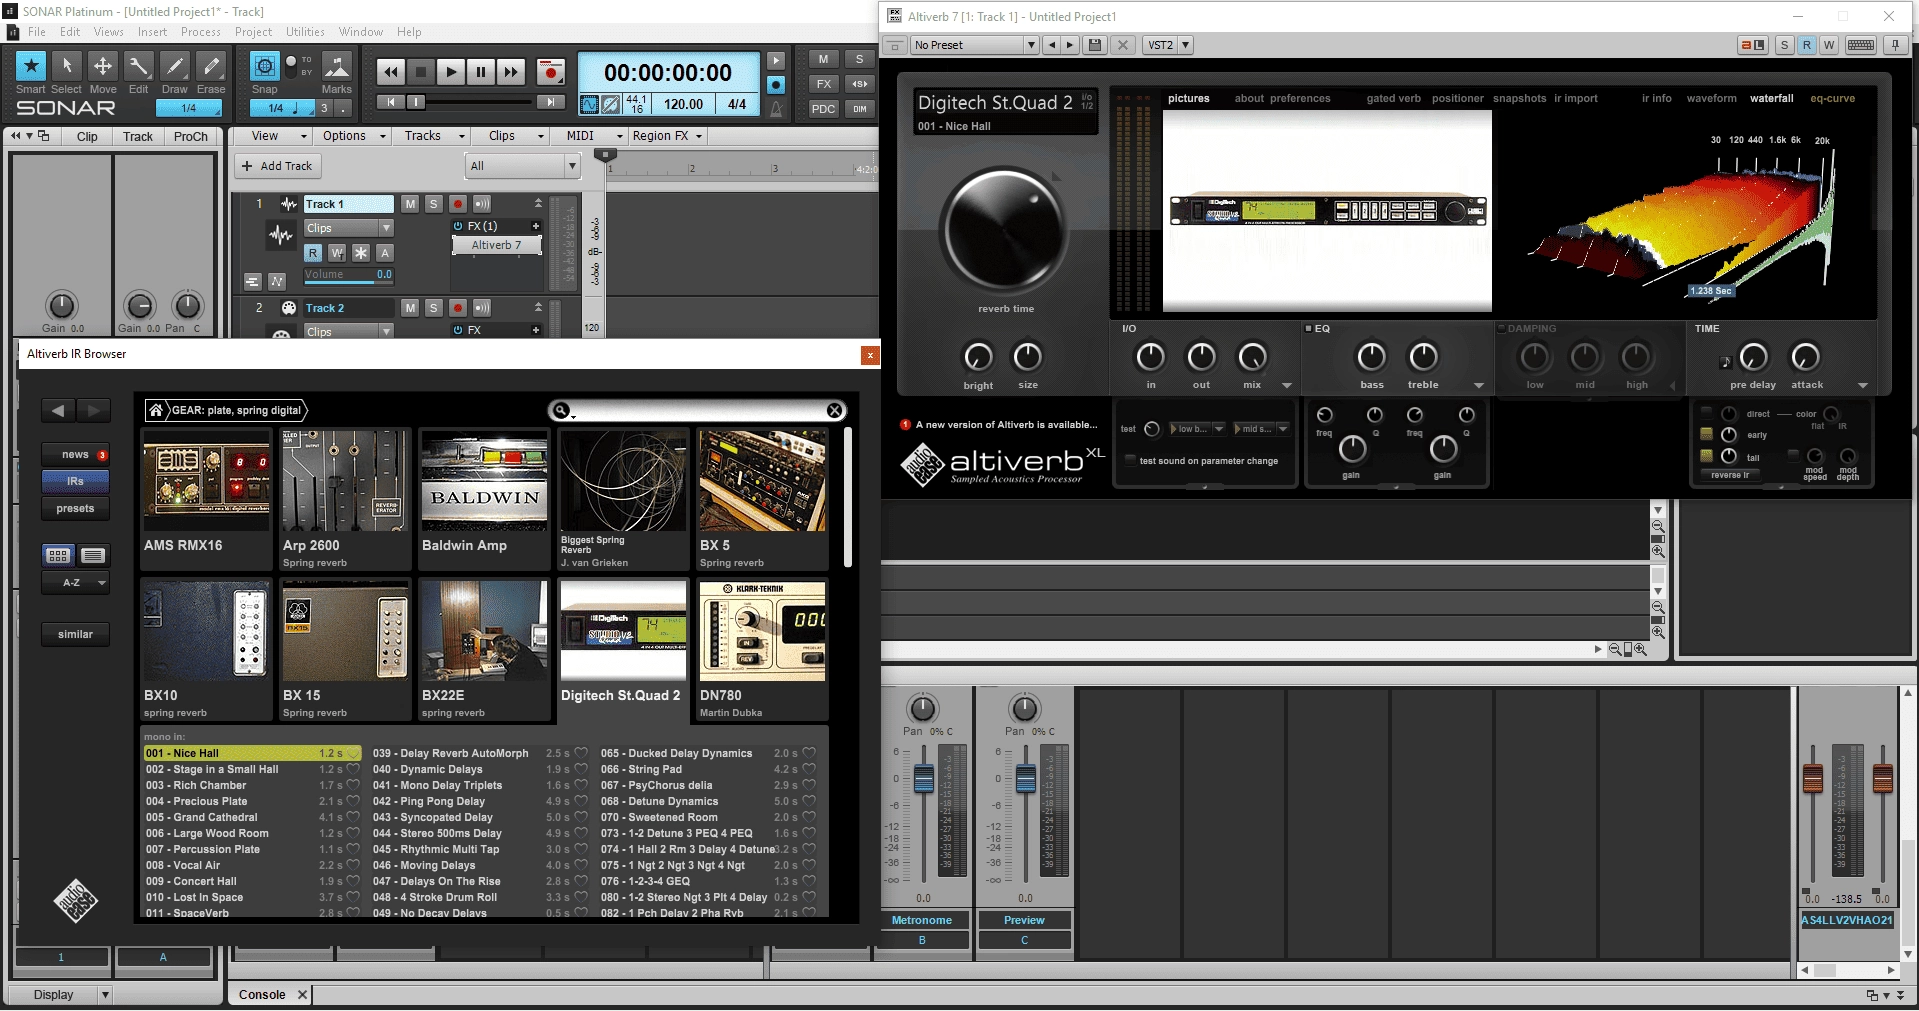Screen dimensions: 1919x1011
Task: Pause the transport
Action: 481,72
